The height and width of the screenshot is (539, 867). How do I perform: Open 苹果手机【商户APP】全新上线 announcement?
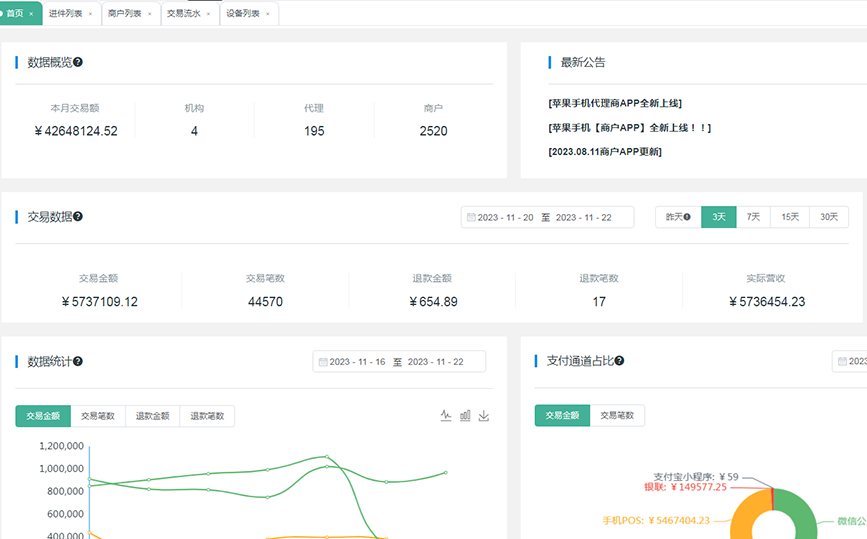630,128
